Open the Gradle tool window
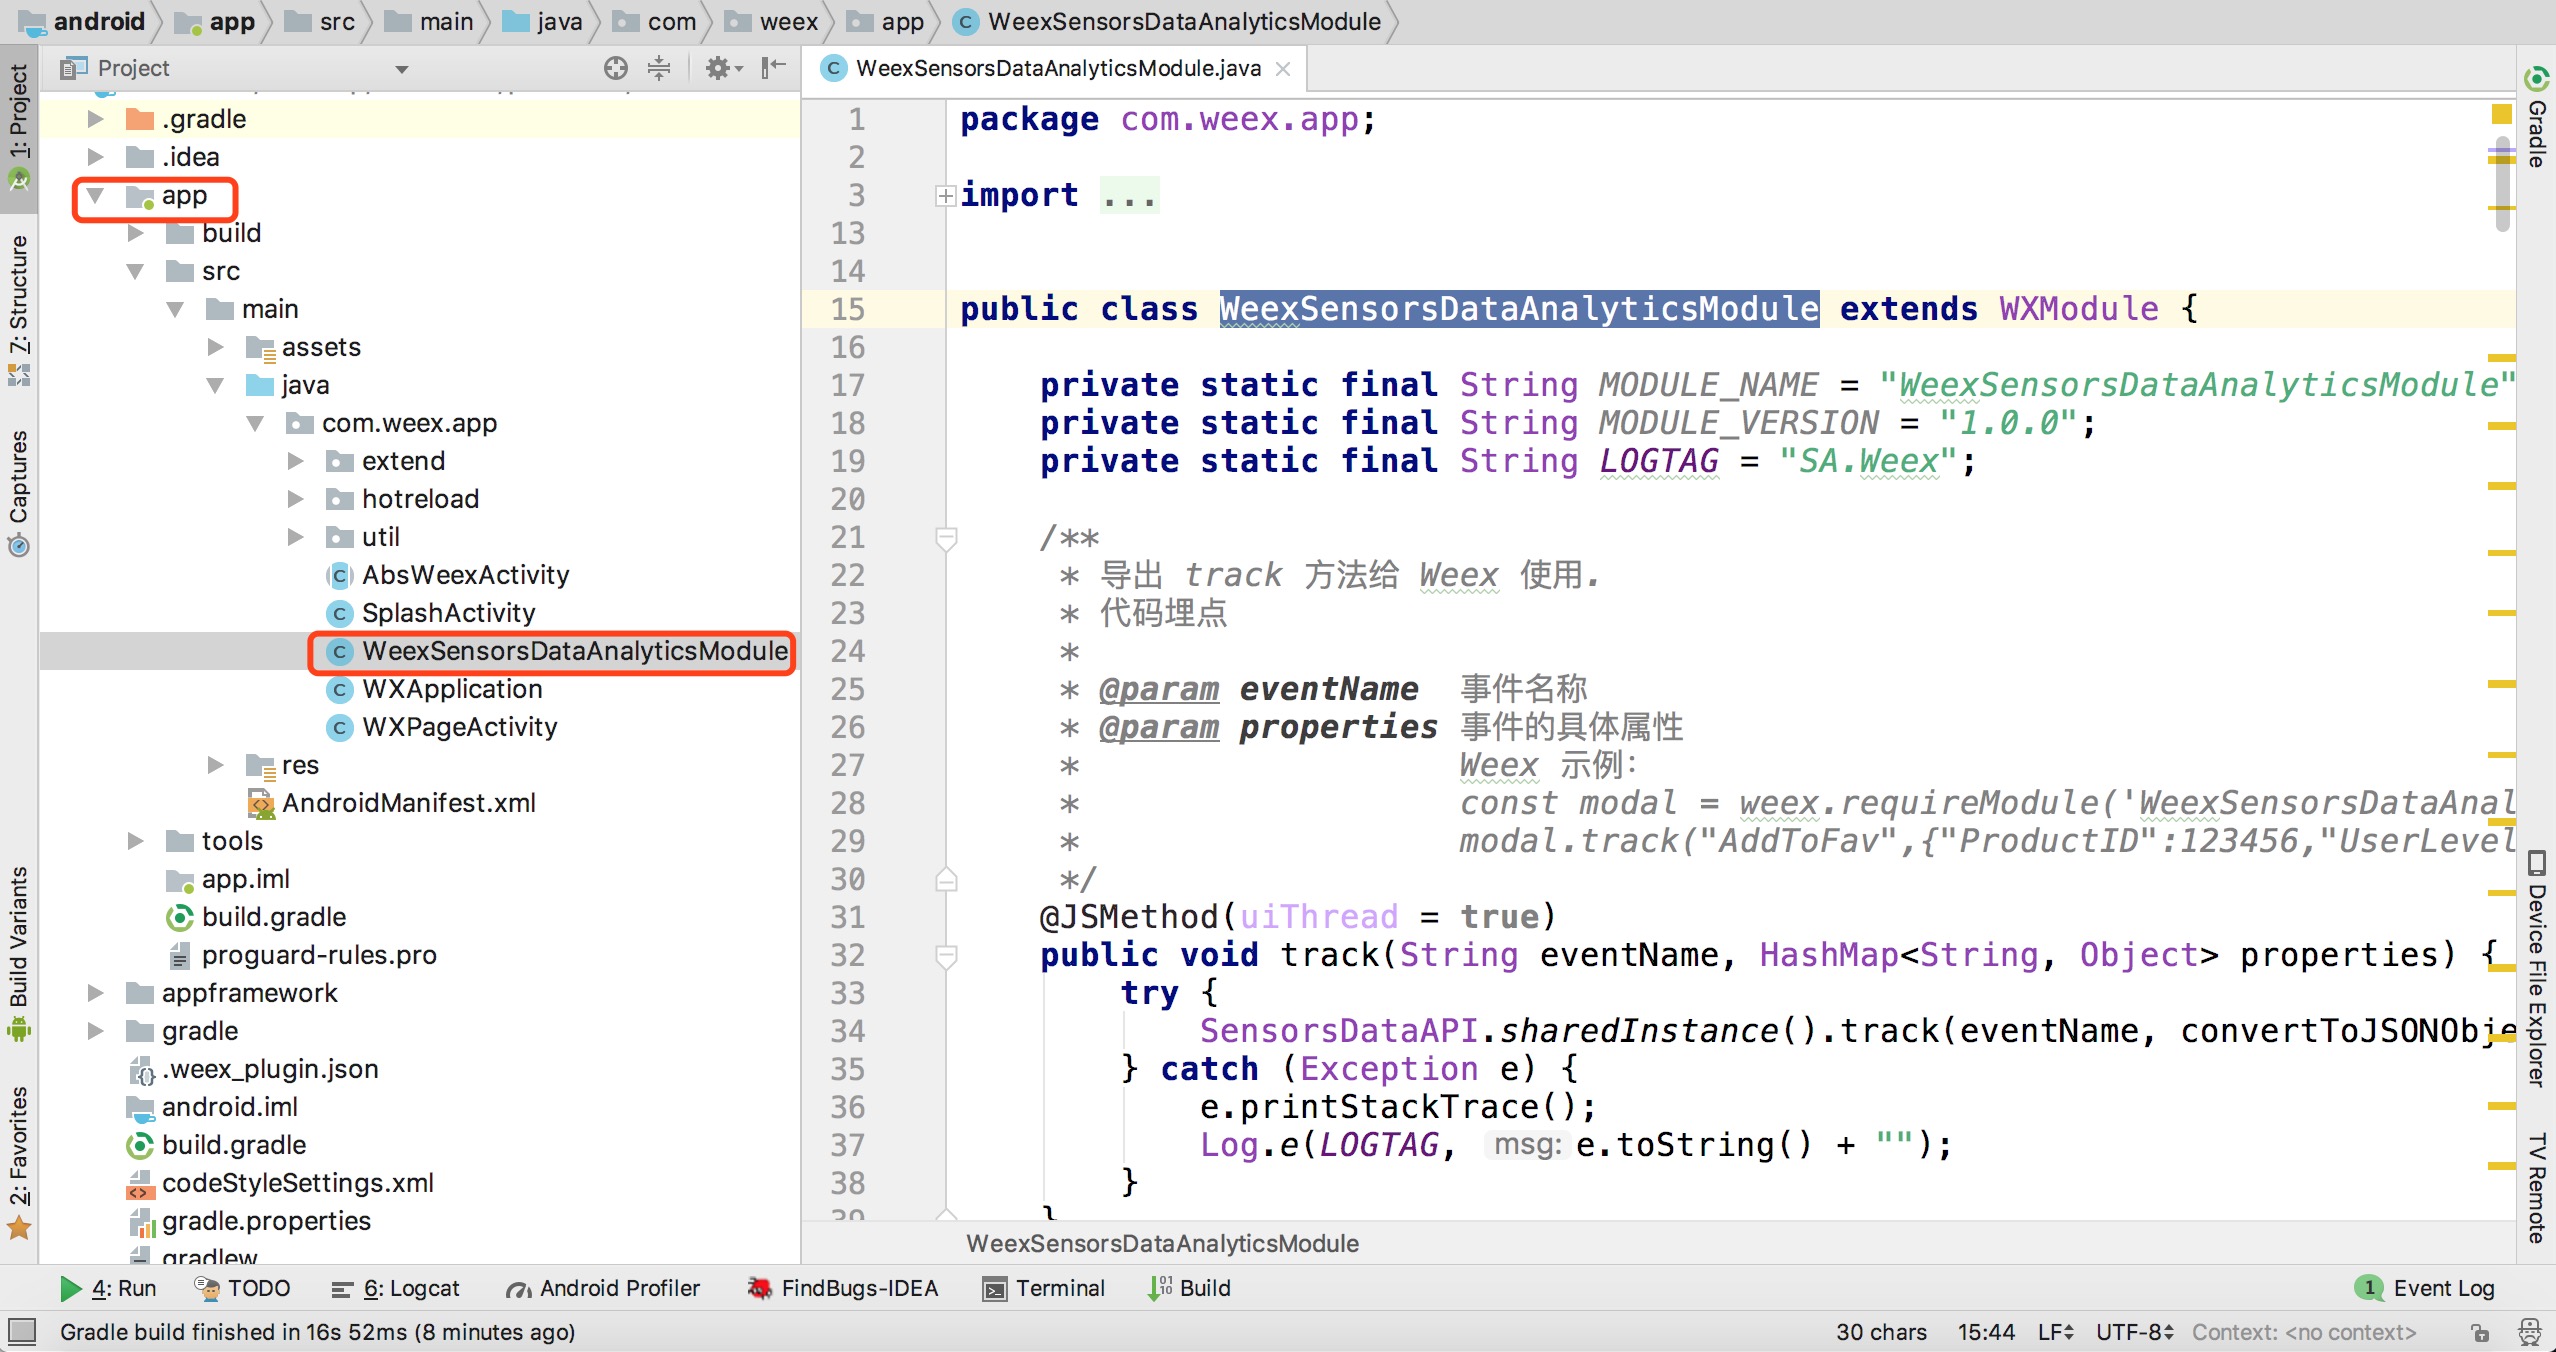The width and height of the screenshot is (2556, 1352). coord(2537,118)
